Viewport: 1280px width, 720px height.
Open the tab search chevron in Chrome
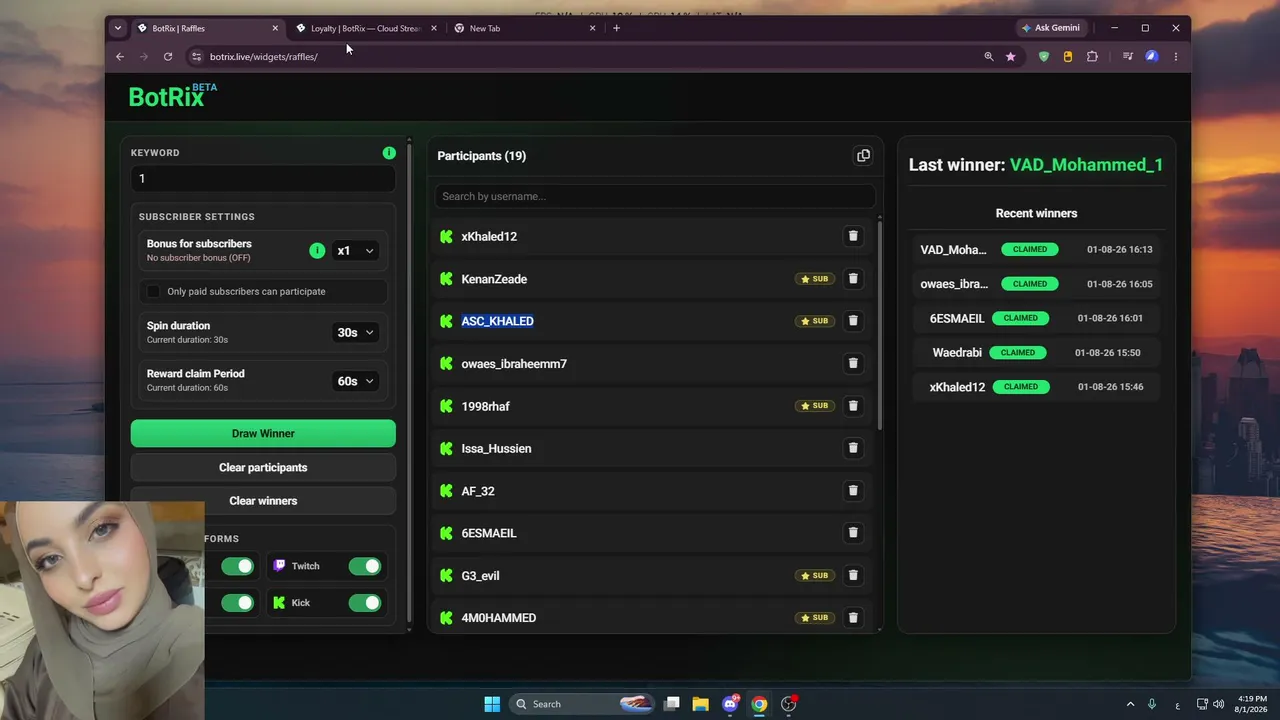118,28
